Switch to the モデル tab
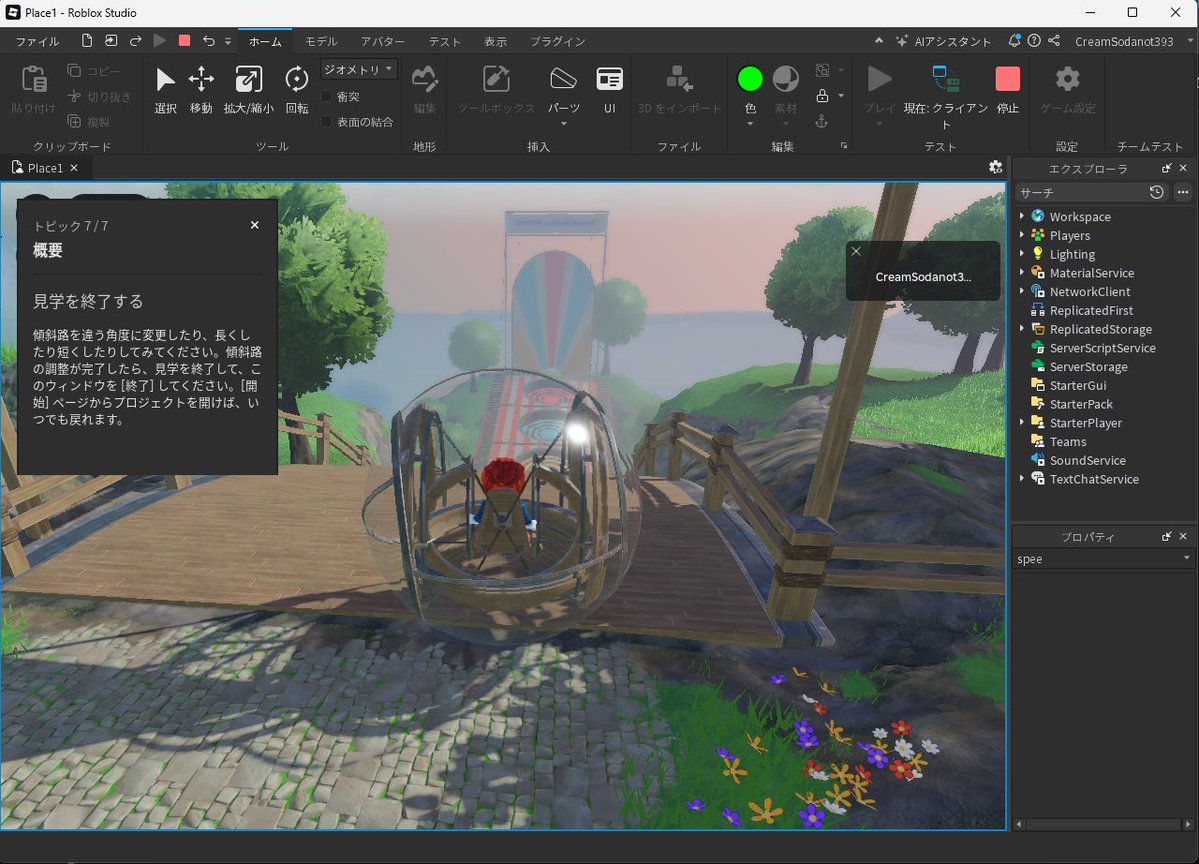The height and width of the screenshot is (864, 1199). click(x=321, y=41)
